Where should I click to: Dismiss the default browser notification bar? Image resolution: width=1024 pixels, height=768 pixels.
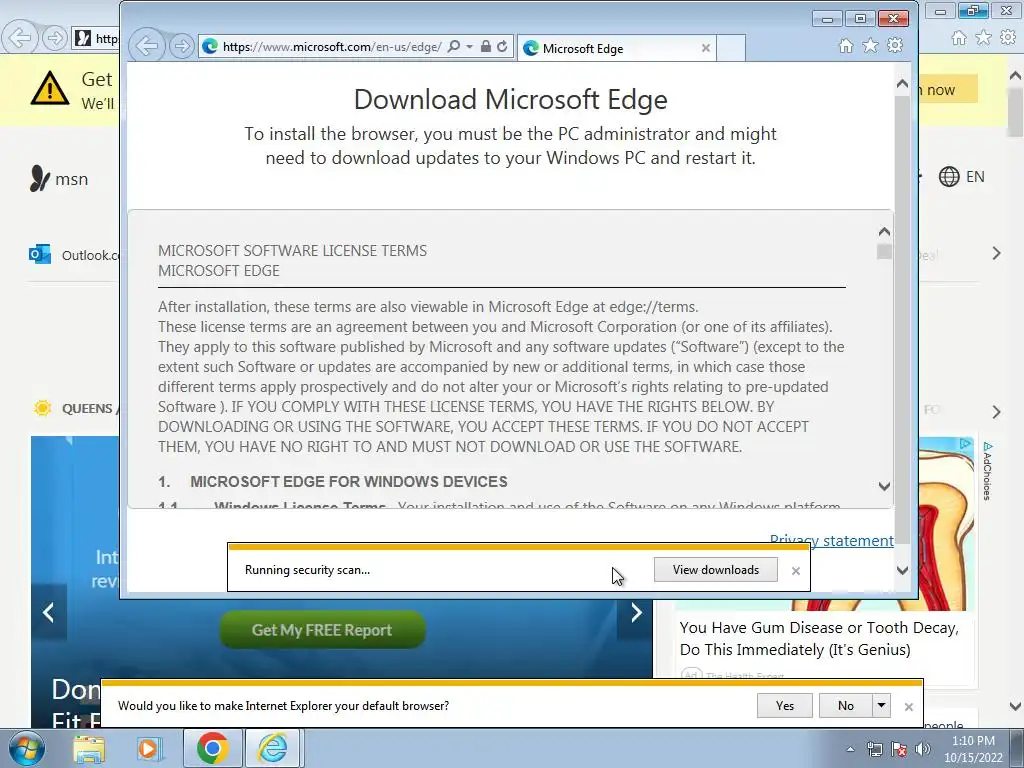(x=908, y=707)
